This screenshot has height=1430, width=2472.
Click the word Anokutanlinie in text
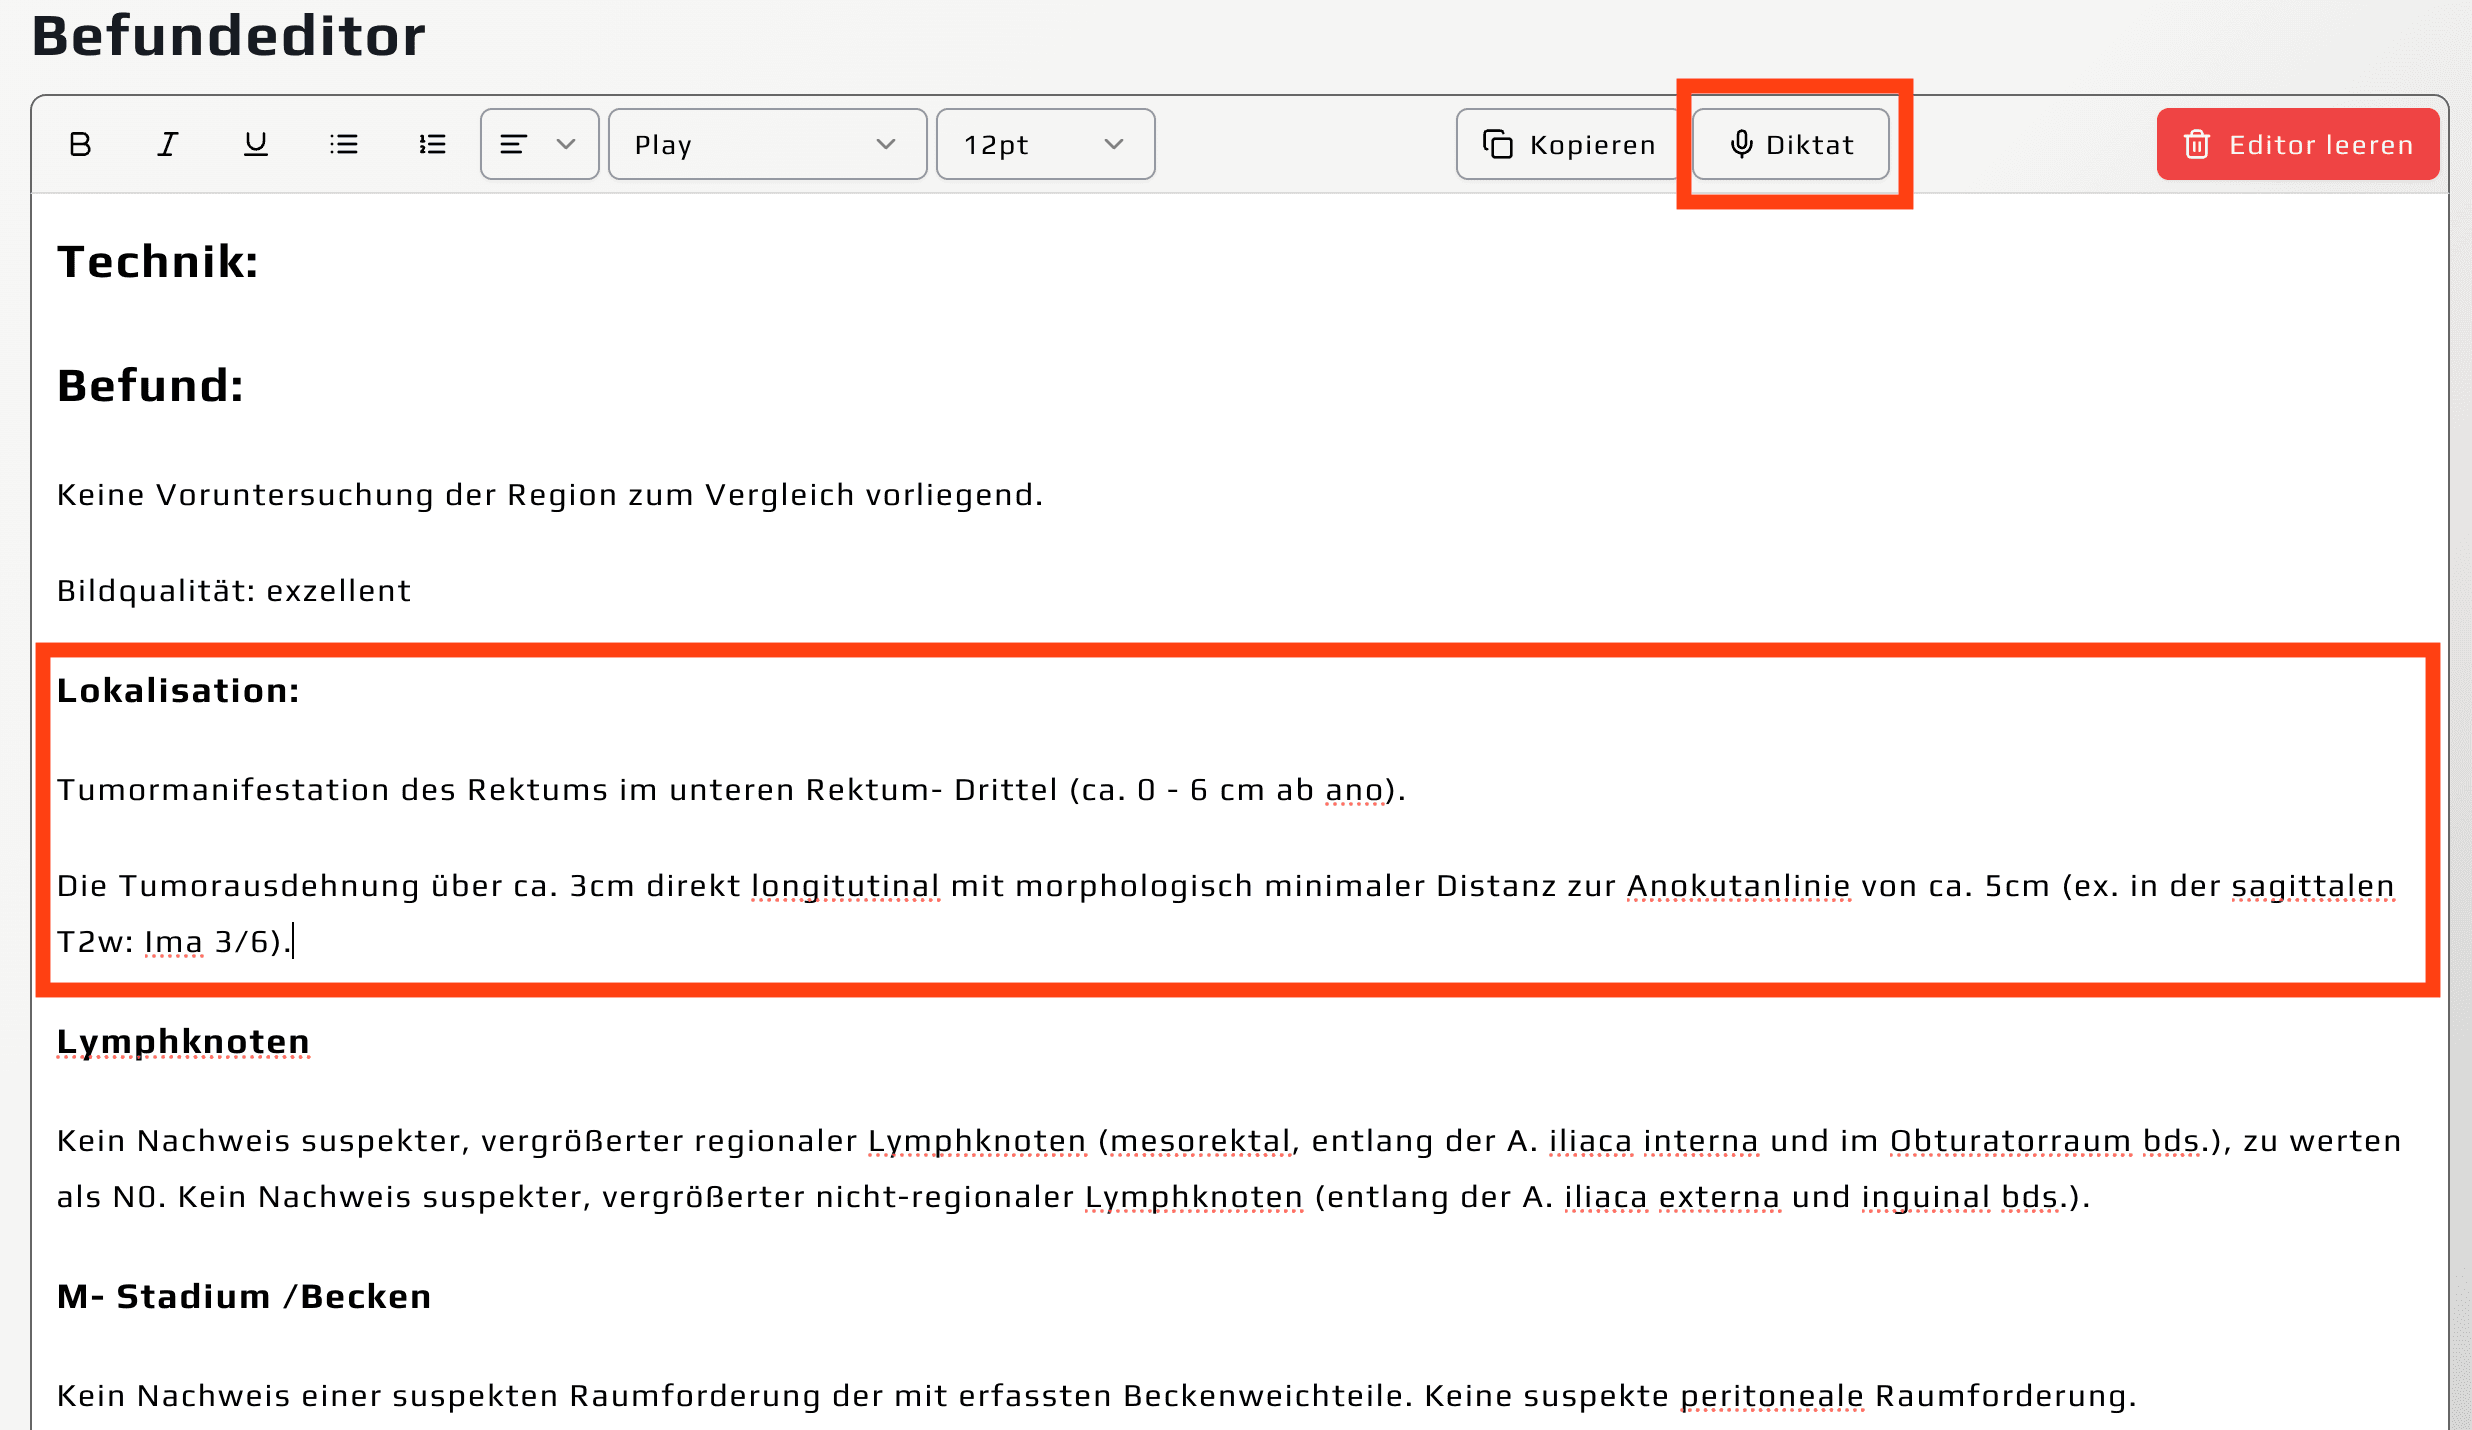pyautogui.click(x=1738, y=887)
